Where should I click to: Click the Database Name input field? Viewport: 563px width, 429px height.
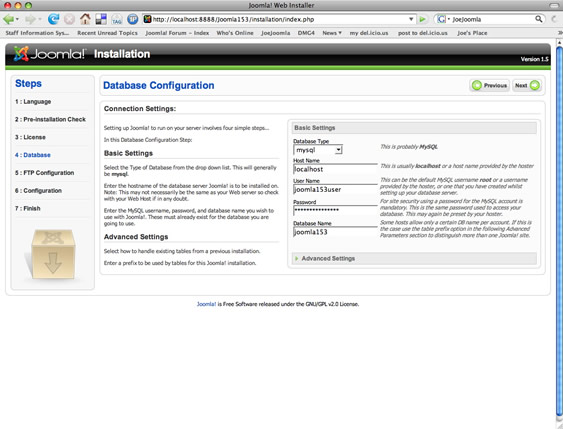tap(335, 232)
